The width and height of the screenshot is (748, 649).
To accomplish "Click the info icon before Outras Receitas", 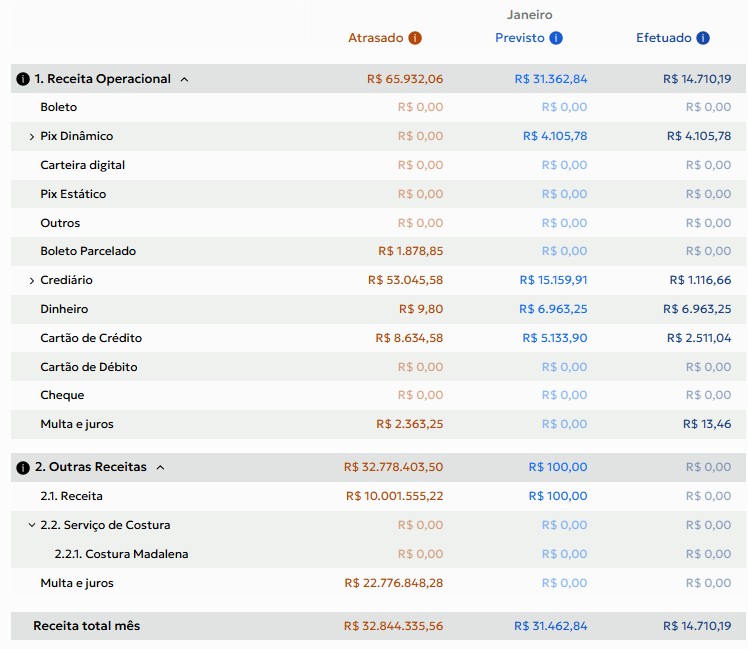I will [23, 467].
